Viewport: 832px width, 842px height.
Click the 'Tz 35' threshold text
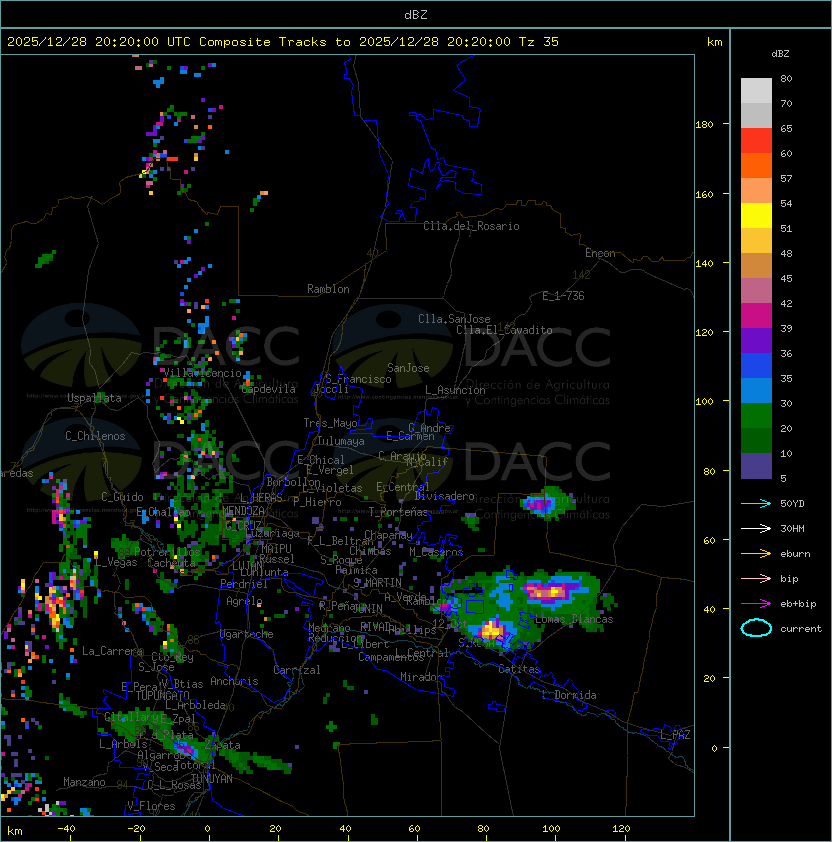(x=539, y=42)
